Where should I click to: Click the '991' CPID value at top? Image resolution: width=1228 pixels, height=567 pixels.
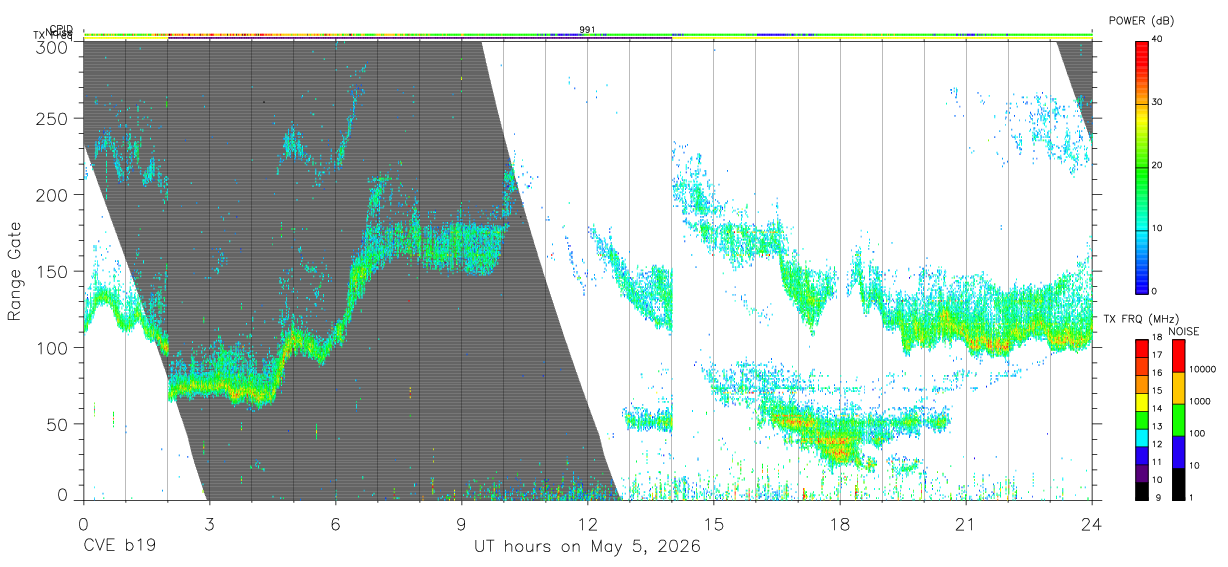pos(587,30)
